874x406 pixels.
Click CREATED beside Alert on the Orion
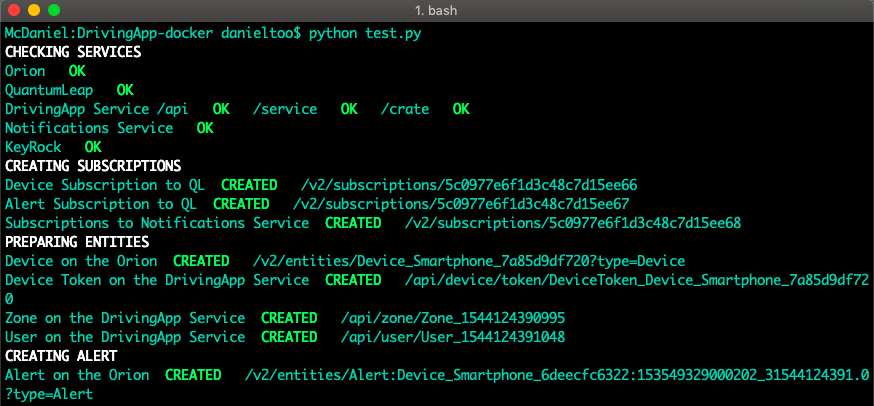193,375
